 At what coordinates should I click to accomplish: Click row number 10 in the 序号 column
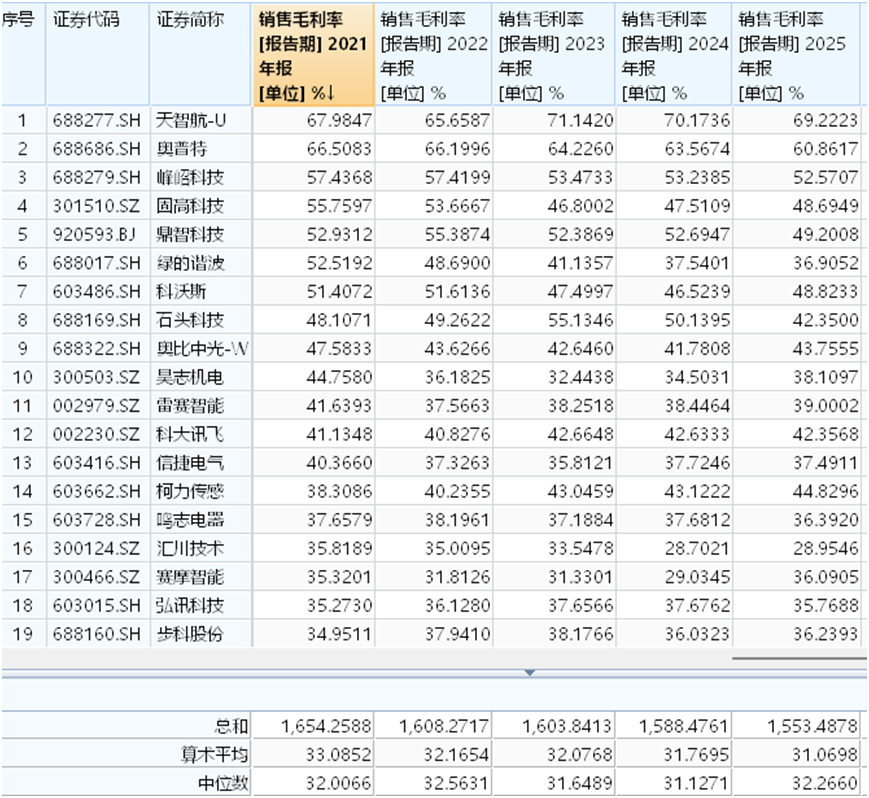tap(23, 377)
